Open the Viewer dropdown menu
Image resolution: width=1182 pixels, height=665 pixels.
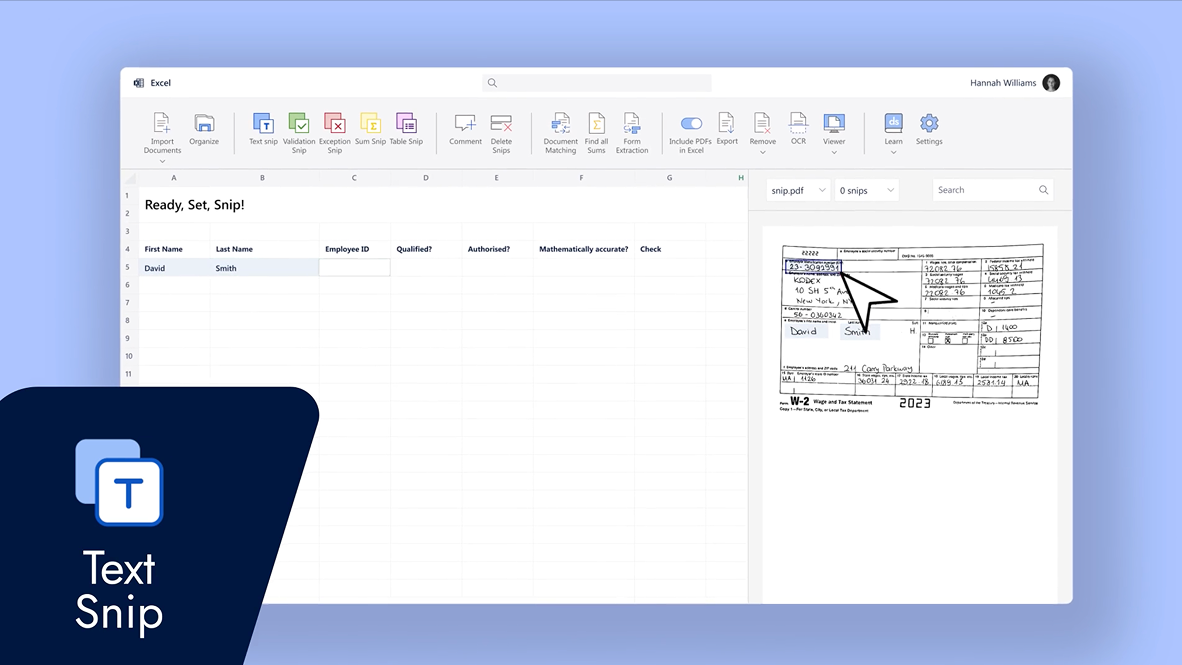[x=834, y=153]
